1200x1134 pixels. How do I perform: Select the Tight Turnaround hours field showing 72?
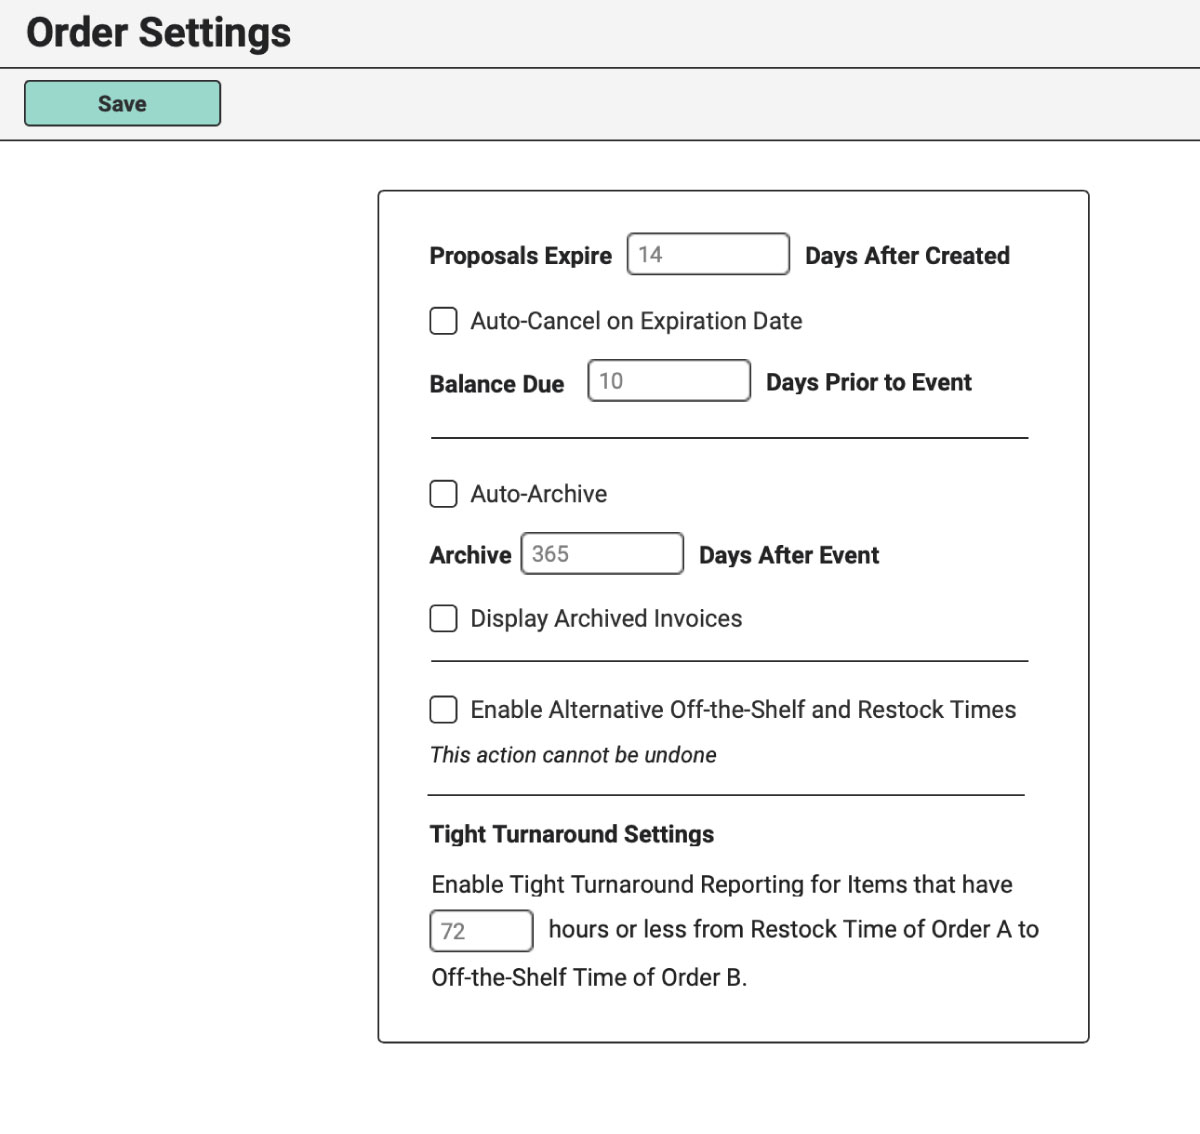coord(481,931)
